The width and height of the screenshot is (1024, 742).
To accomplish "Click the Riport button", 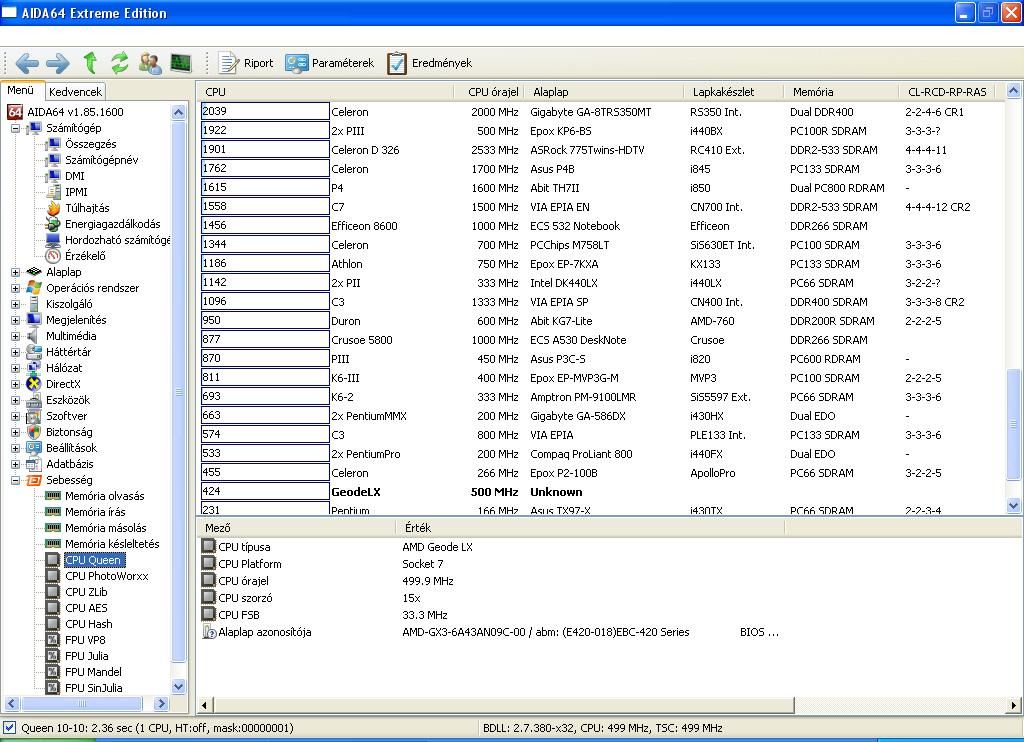I will pyautogui.click(x=246, y=63).
